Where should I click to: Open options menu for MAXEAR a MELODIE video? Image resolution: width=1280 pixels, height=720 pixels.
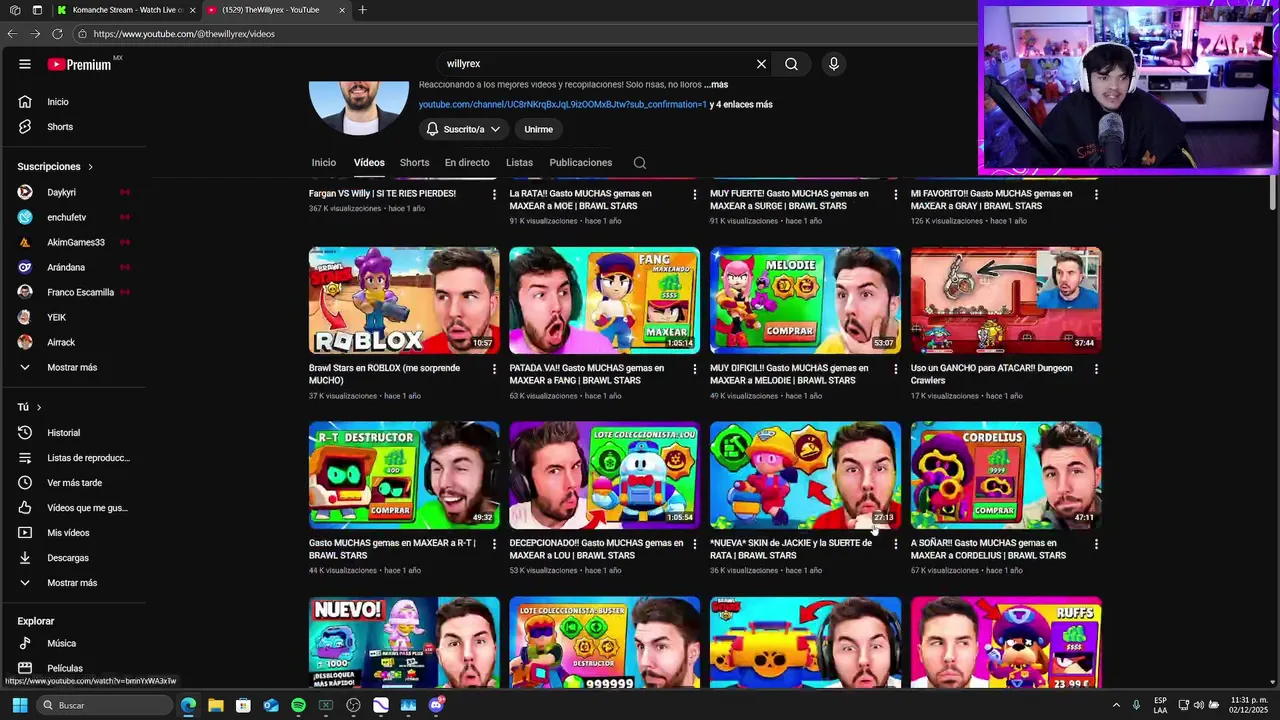coord(895,369)
